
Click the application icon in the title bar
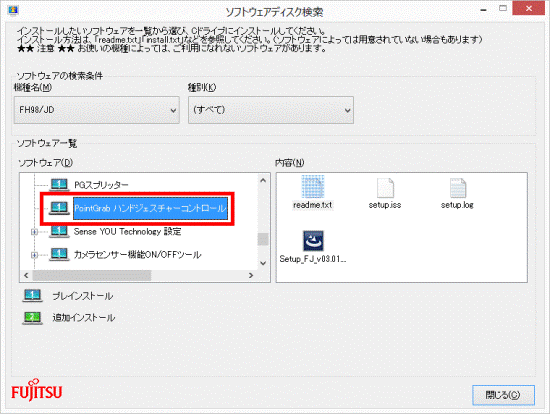coord(13,11)
